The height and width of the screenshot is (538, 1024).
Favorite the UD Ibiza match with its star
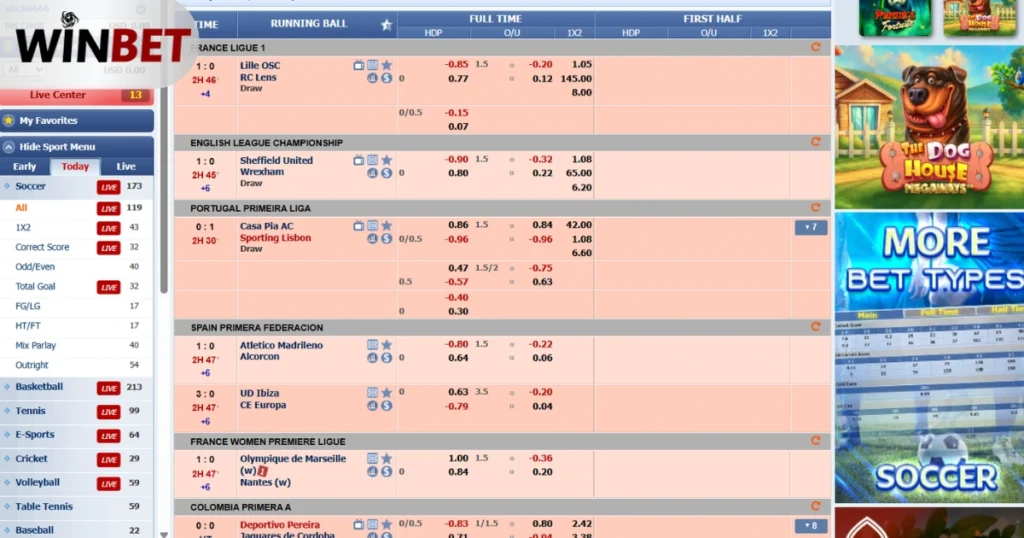[x=387, y=393]
